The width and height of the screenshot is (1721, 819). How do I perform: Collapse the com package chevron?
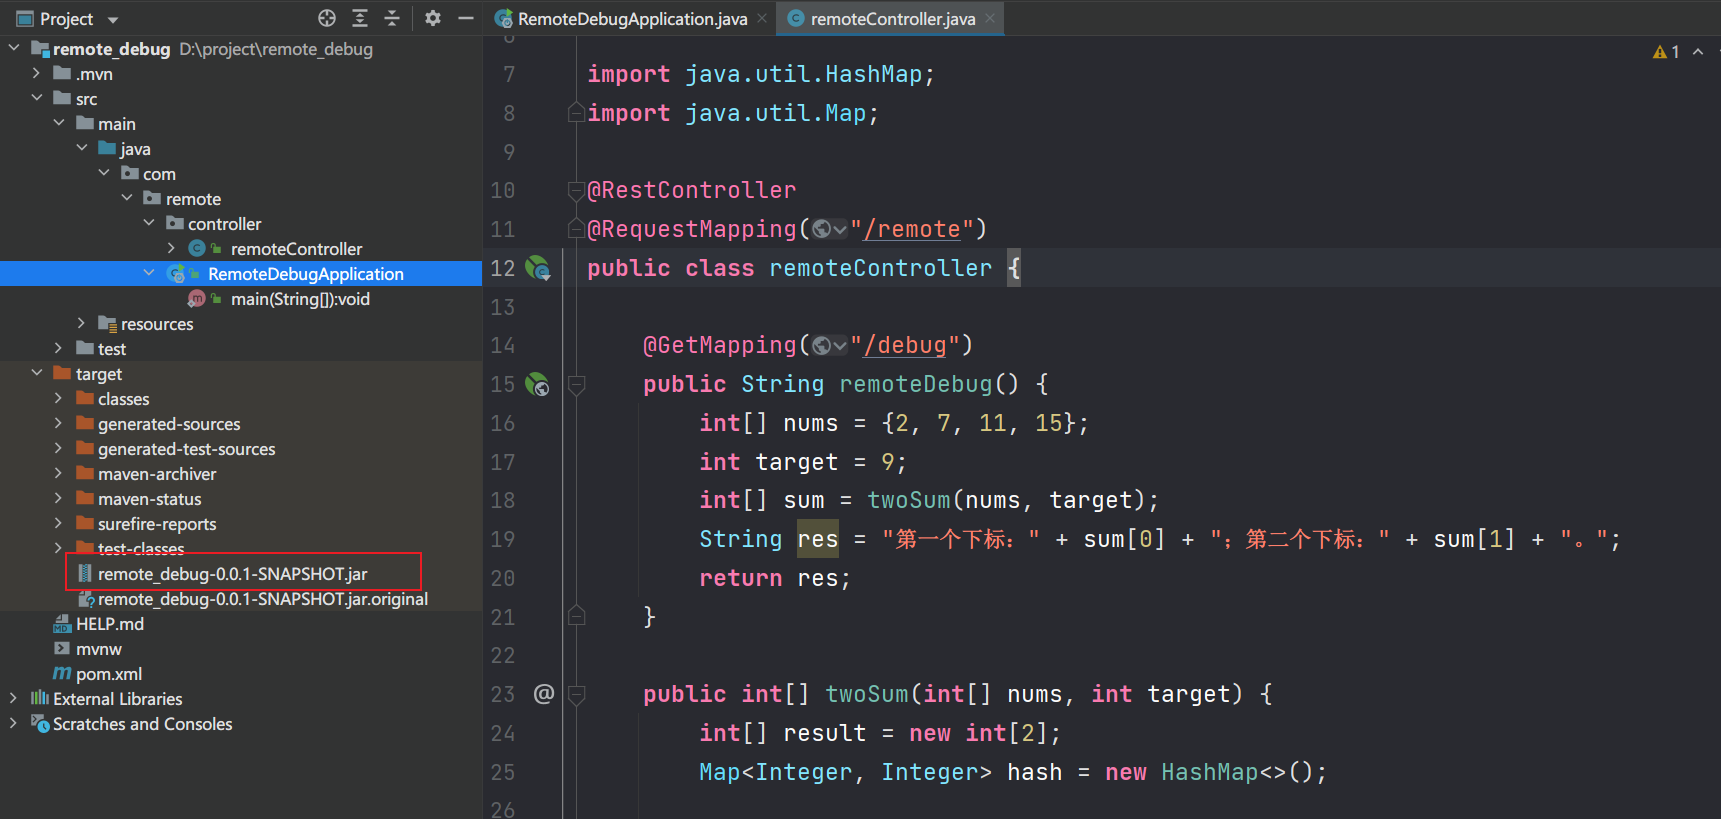(104, 173)
